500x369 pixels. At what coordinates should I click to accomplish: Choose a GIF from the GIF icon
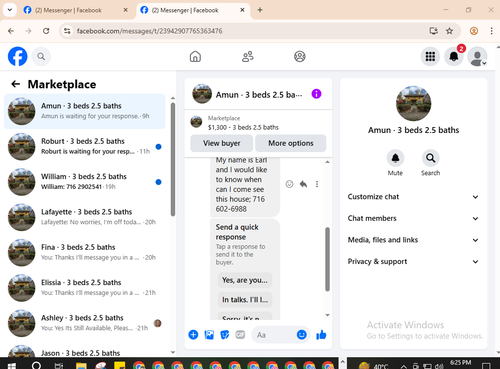coord(240,334)
